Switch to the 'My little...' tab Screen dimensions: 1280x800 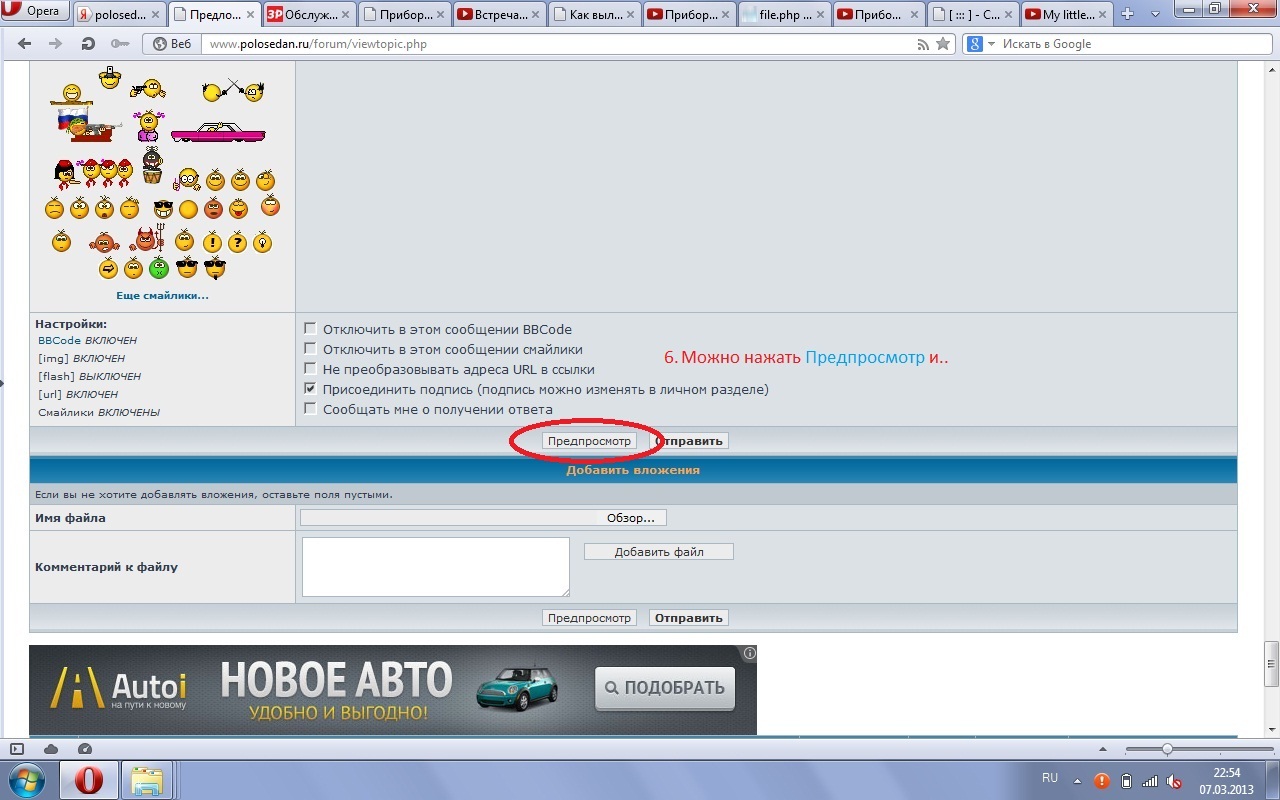[x=1067, y=15]
